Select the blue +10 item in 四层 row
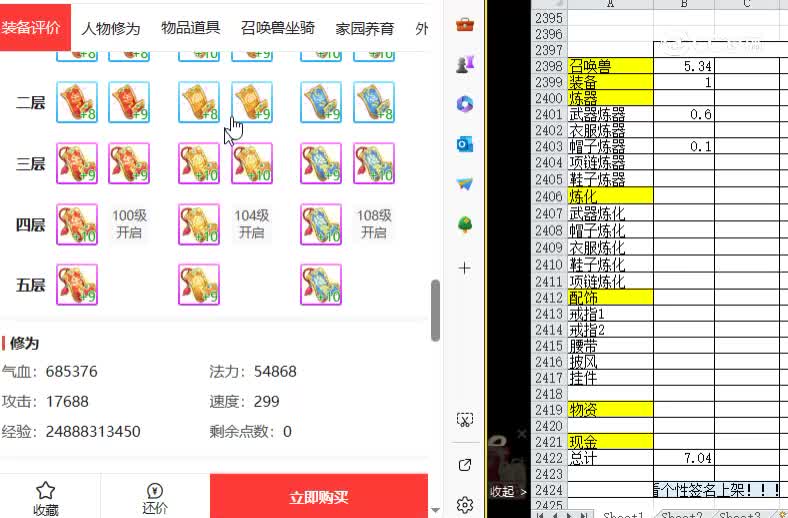The height and width of the screenshot is (518, 788). [x=321, y=224]
